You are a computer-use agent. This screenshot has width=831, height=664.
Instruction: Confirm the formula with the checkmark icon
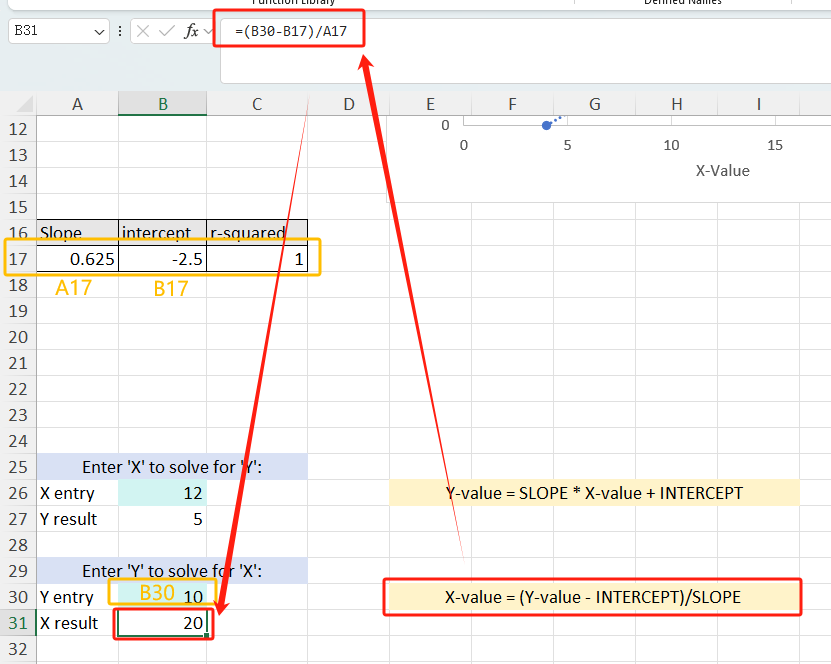click(x=166, y=31)
